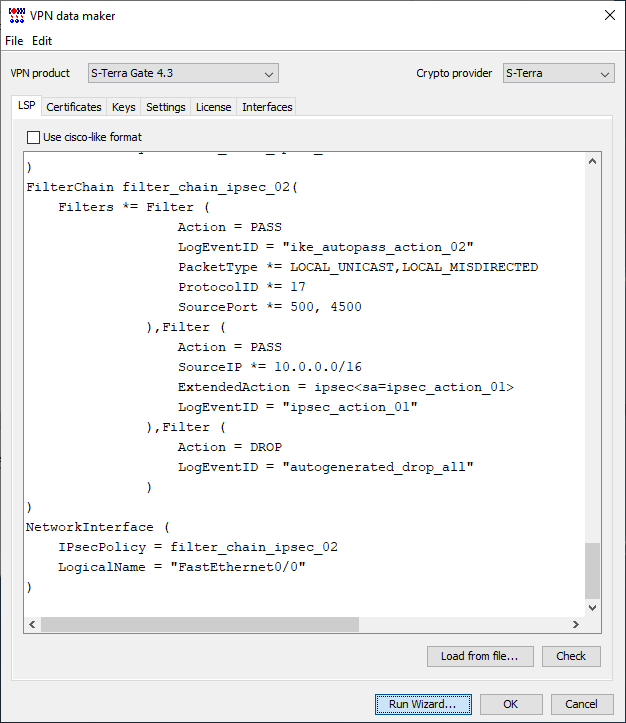The image size is (626, 723).
Task: Open the License tab
Action: 213,107
